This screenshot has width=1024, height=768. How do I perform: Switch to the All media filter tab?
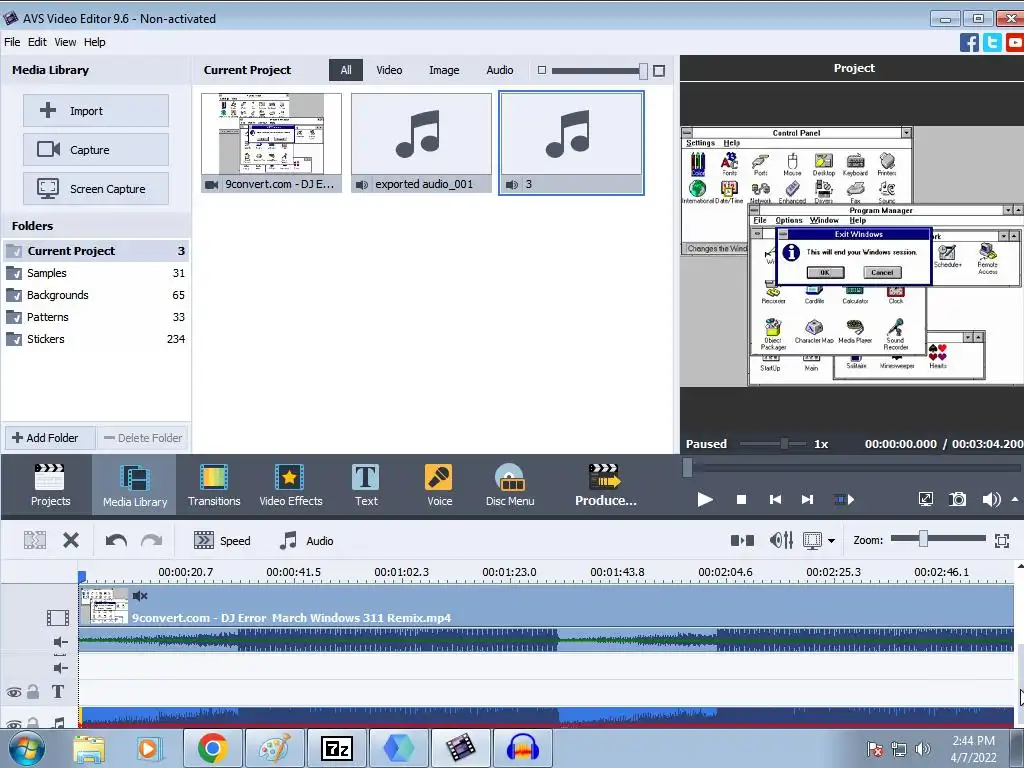[346, 70]
